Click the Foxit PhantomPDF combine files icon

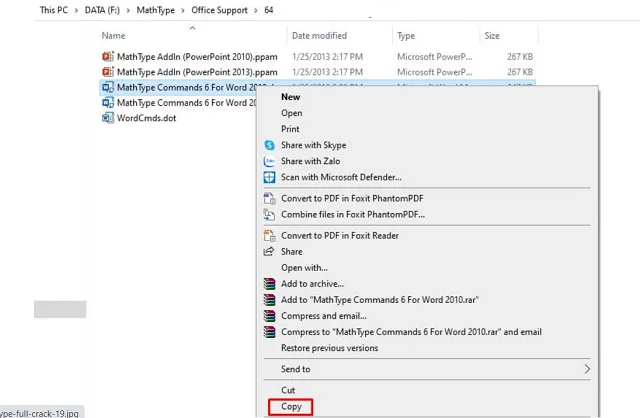point(269,214)
